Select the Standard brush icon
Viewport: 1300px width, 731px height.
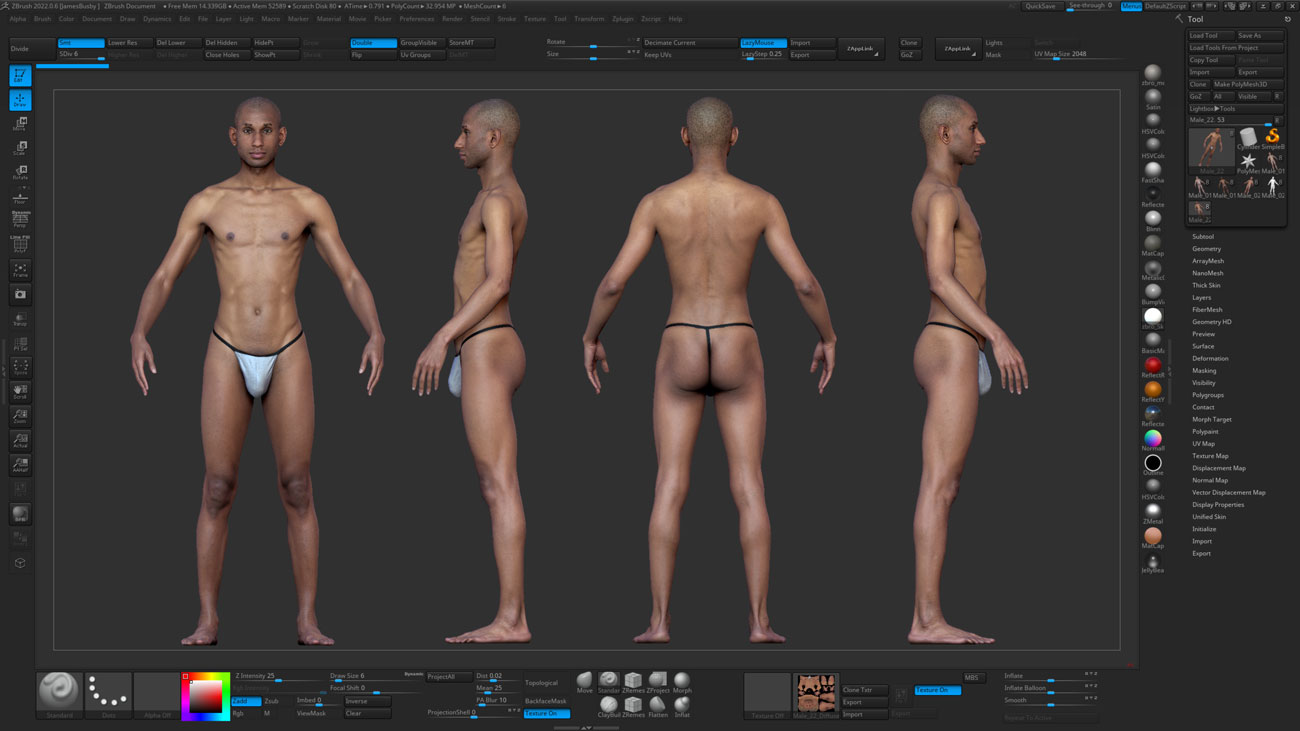(59, 690)
